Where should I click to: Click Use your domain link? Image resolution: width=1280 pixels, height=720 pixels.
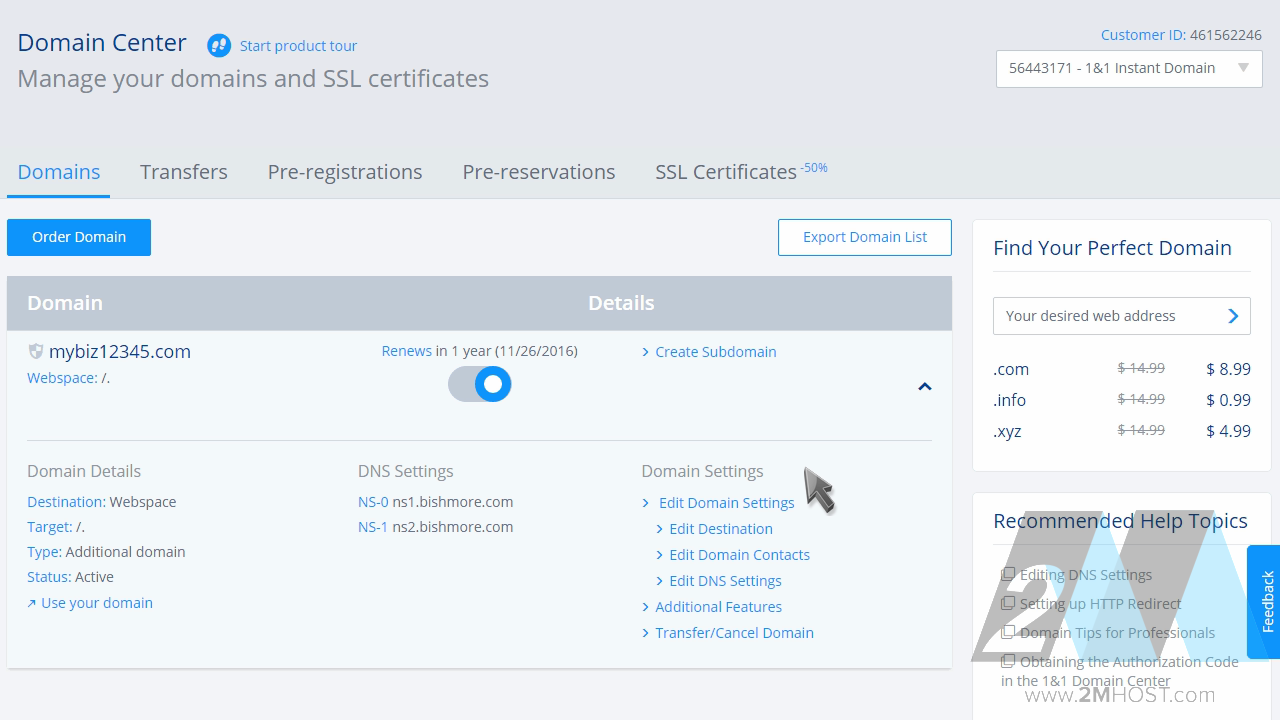[x=97, y=603]
